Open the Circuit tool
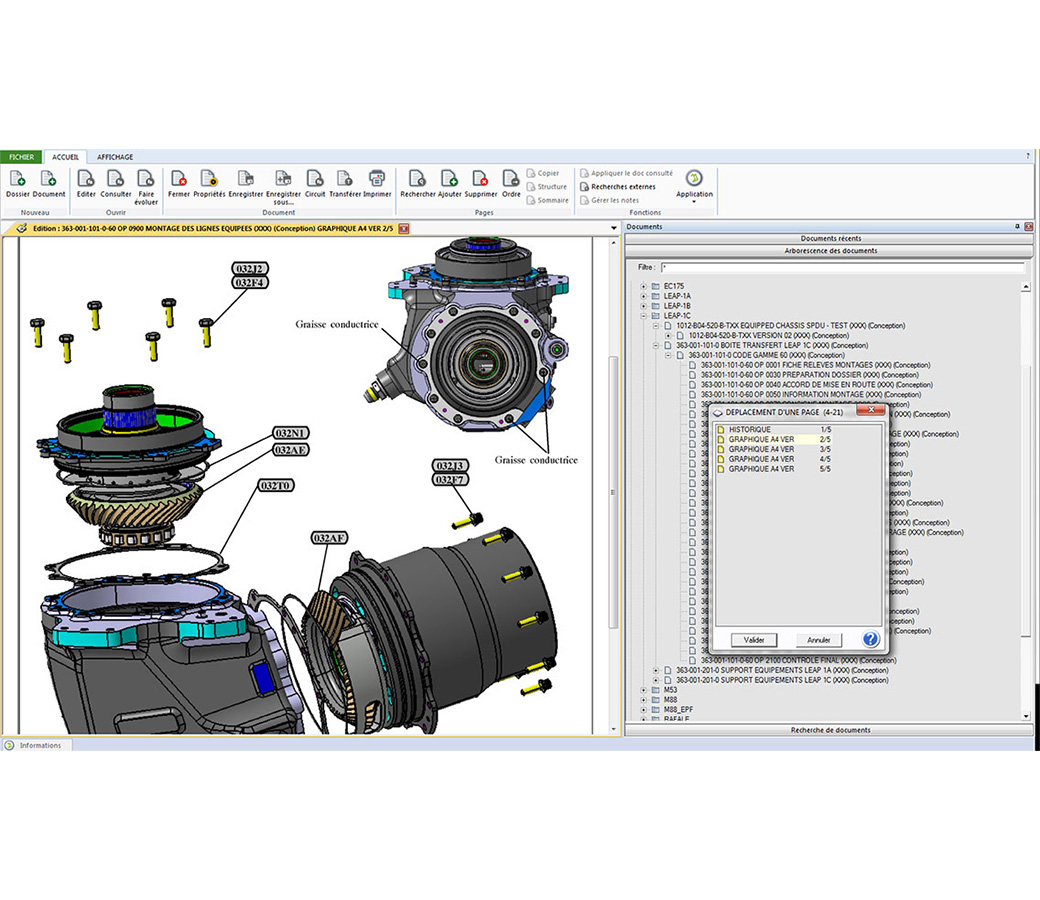 click(315, 179)
